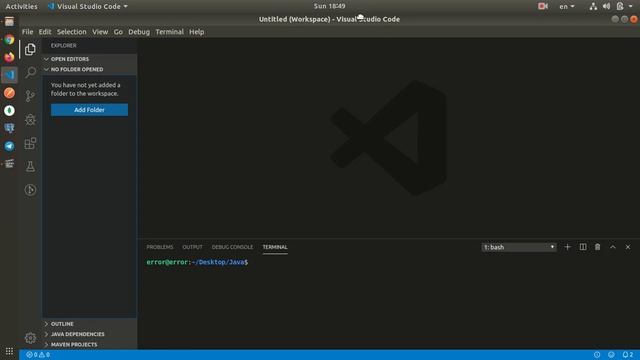Image resolution: width=640 pixels, height=360 pixels.
Task: Click the screen recording indicator in top bar
Action: point(542,6)
